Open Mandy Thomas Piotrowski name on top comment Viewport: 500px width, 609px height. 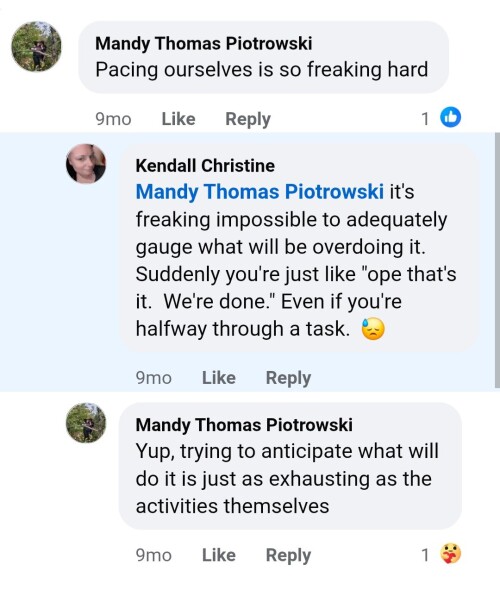tap(204, 43)
